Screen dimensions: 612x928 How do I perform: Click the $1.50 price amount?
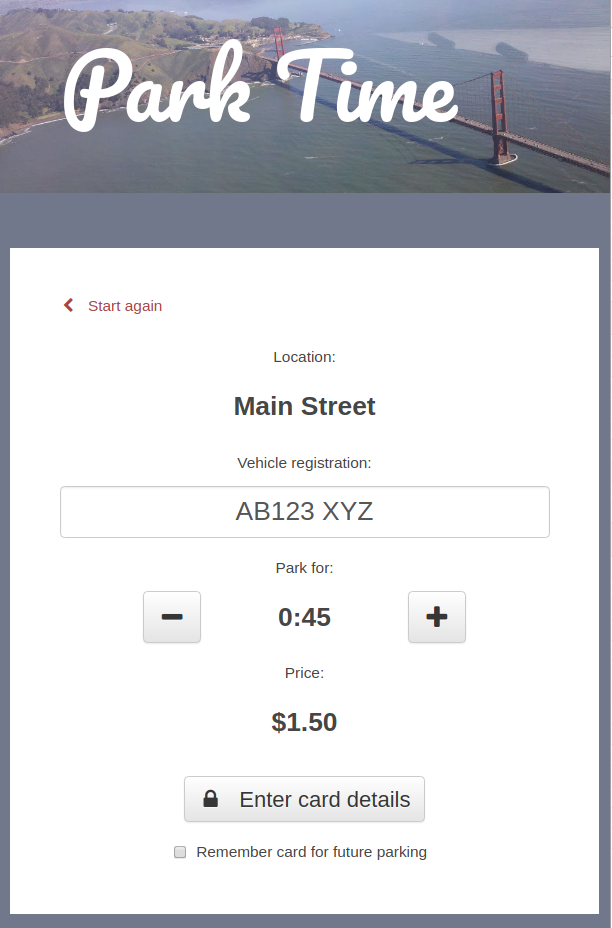click(305, 722)
